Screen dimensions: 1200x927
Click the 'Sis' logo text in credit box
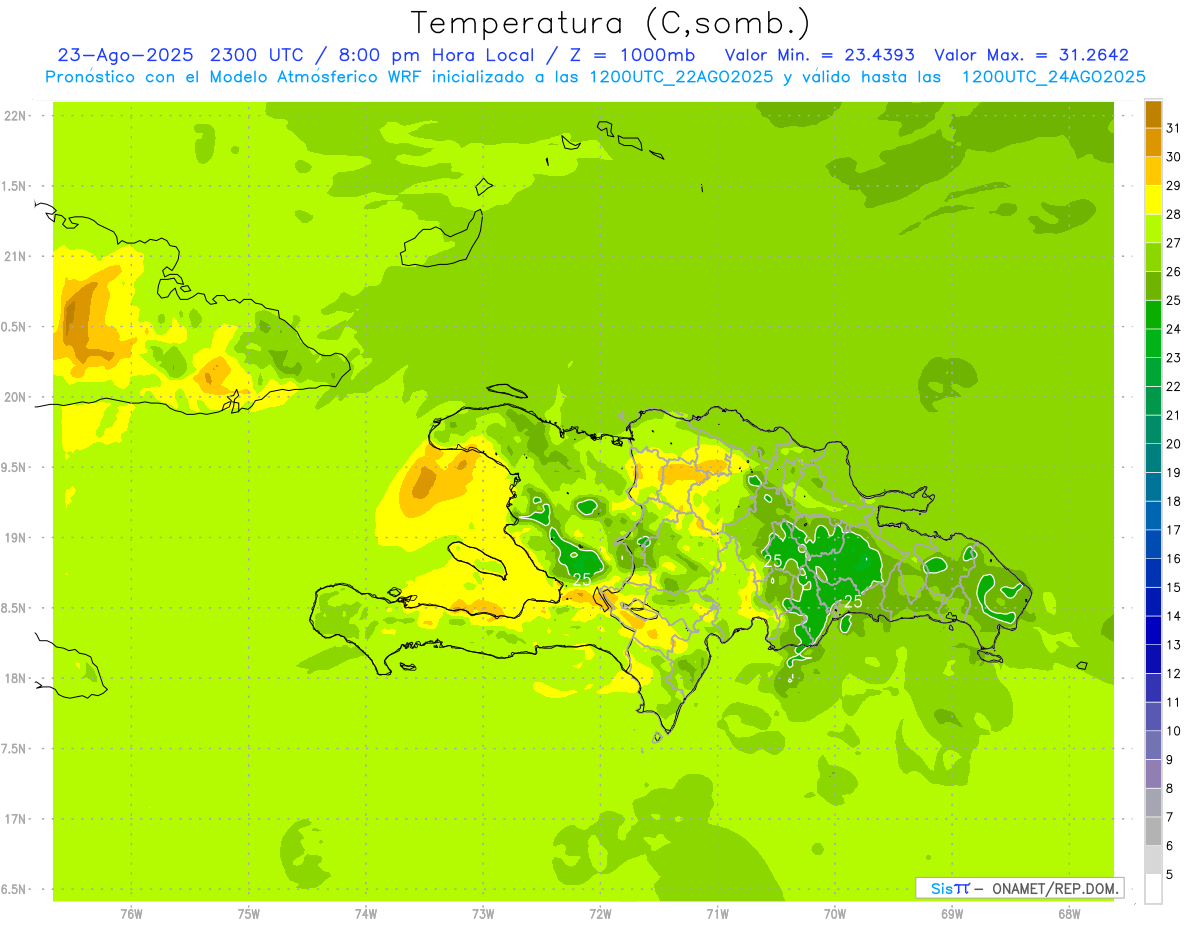pos(941,888)
